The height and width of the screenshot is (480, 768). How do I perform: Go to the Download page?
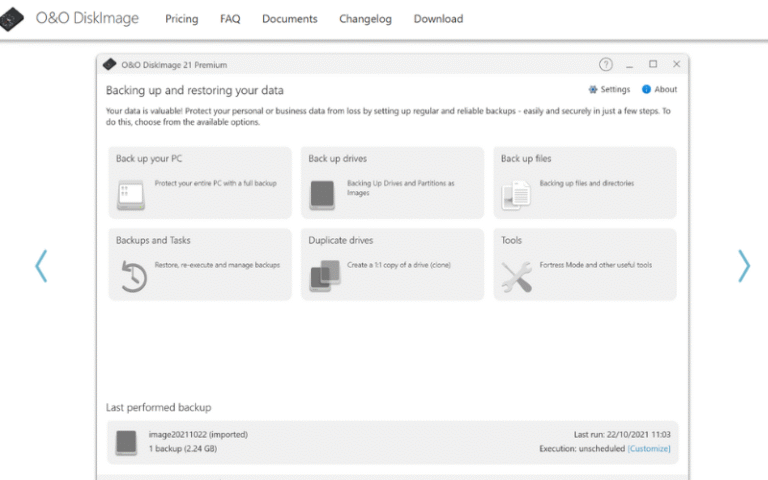(x=438, y=19)
